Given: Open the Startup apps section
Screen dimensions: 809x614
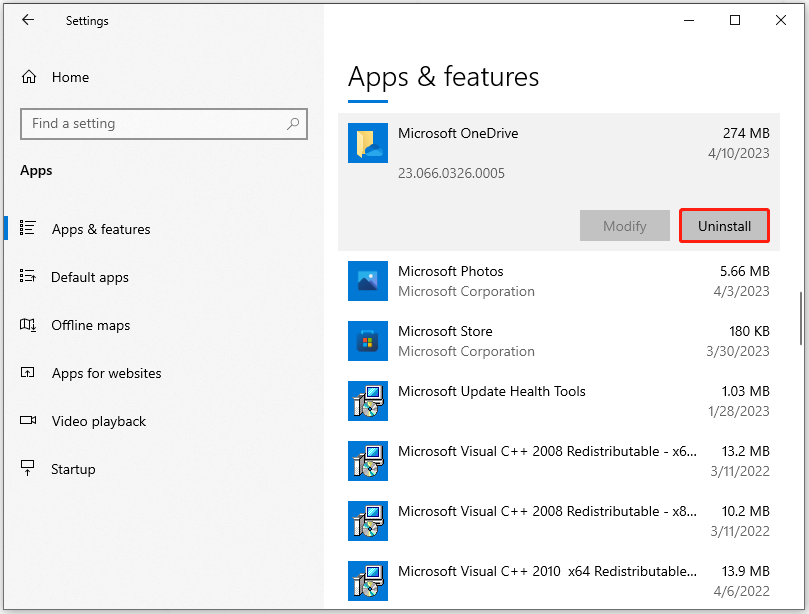Looking at the screenshot, I should click(x=73, y=469).
